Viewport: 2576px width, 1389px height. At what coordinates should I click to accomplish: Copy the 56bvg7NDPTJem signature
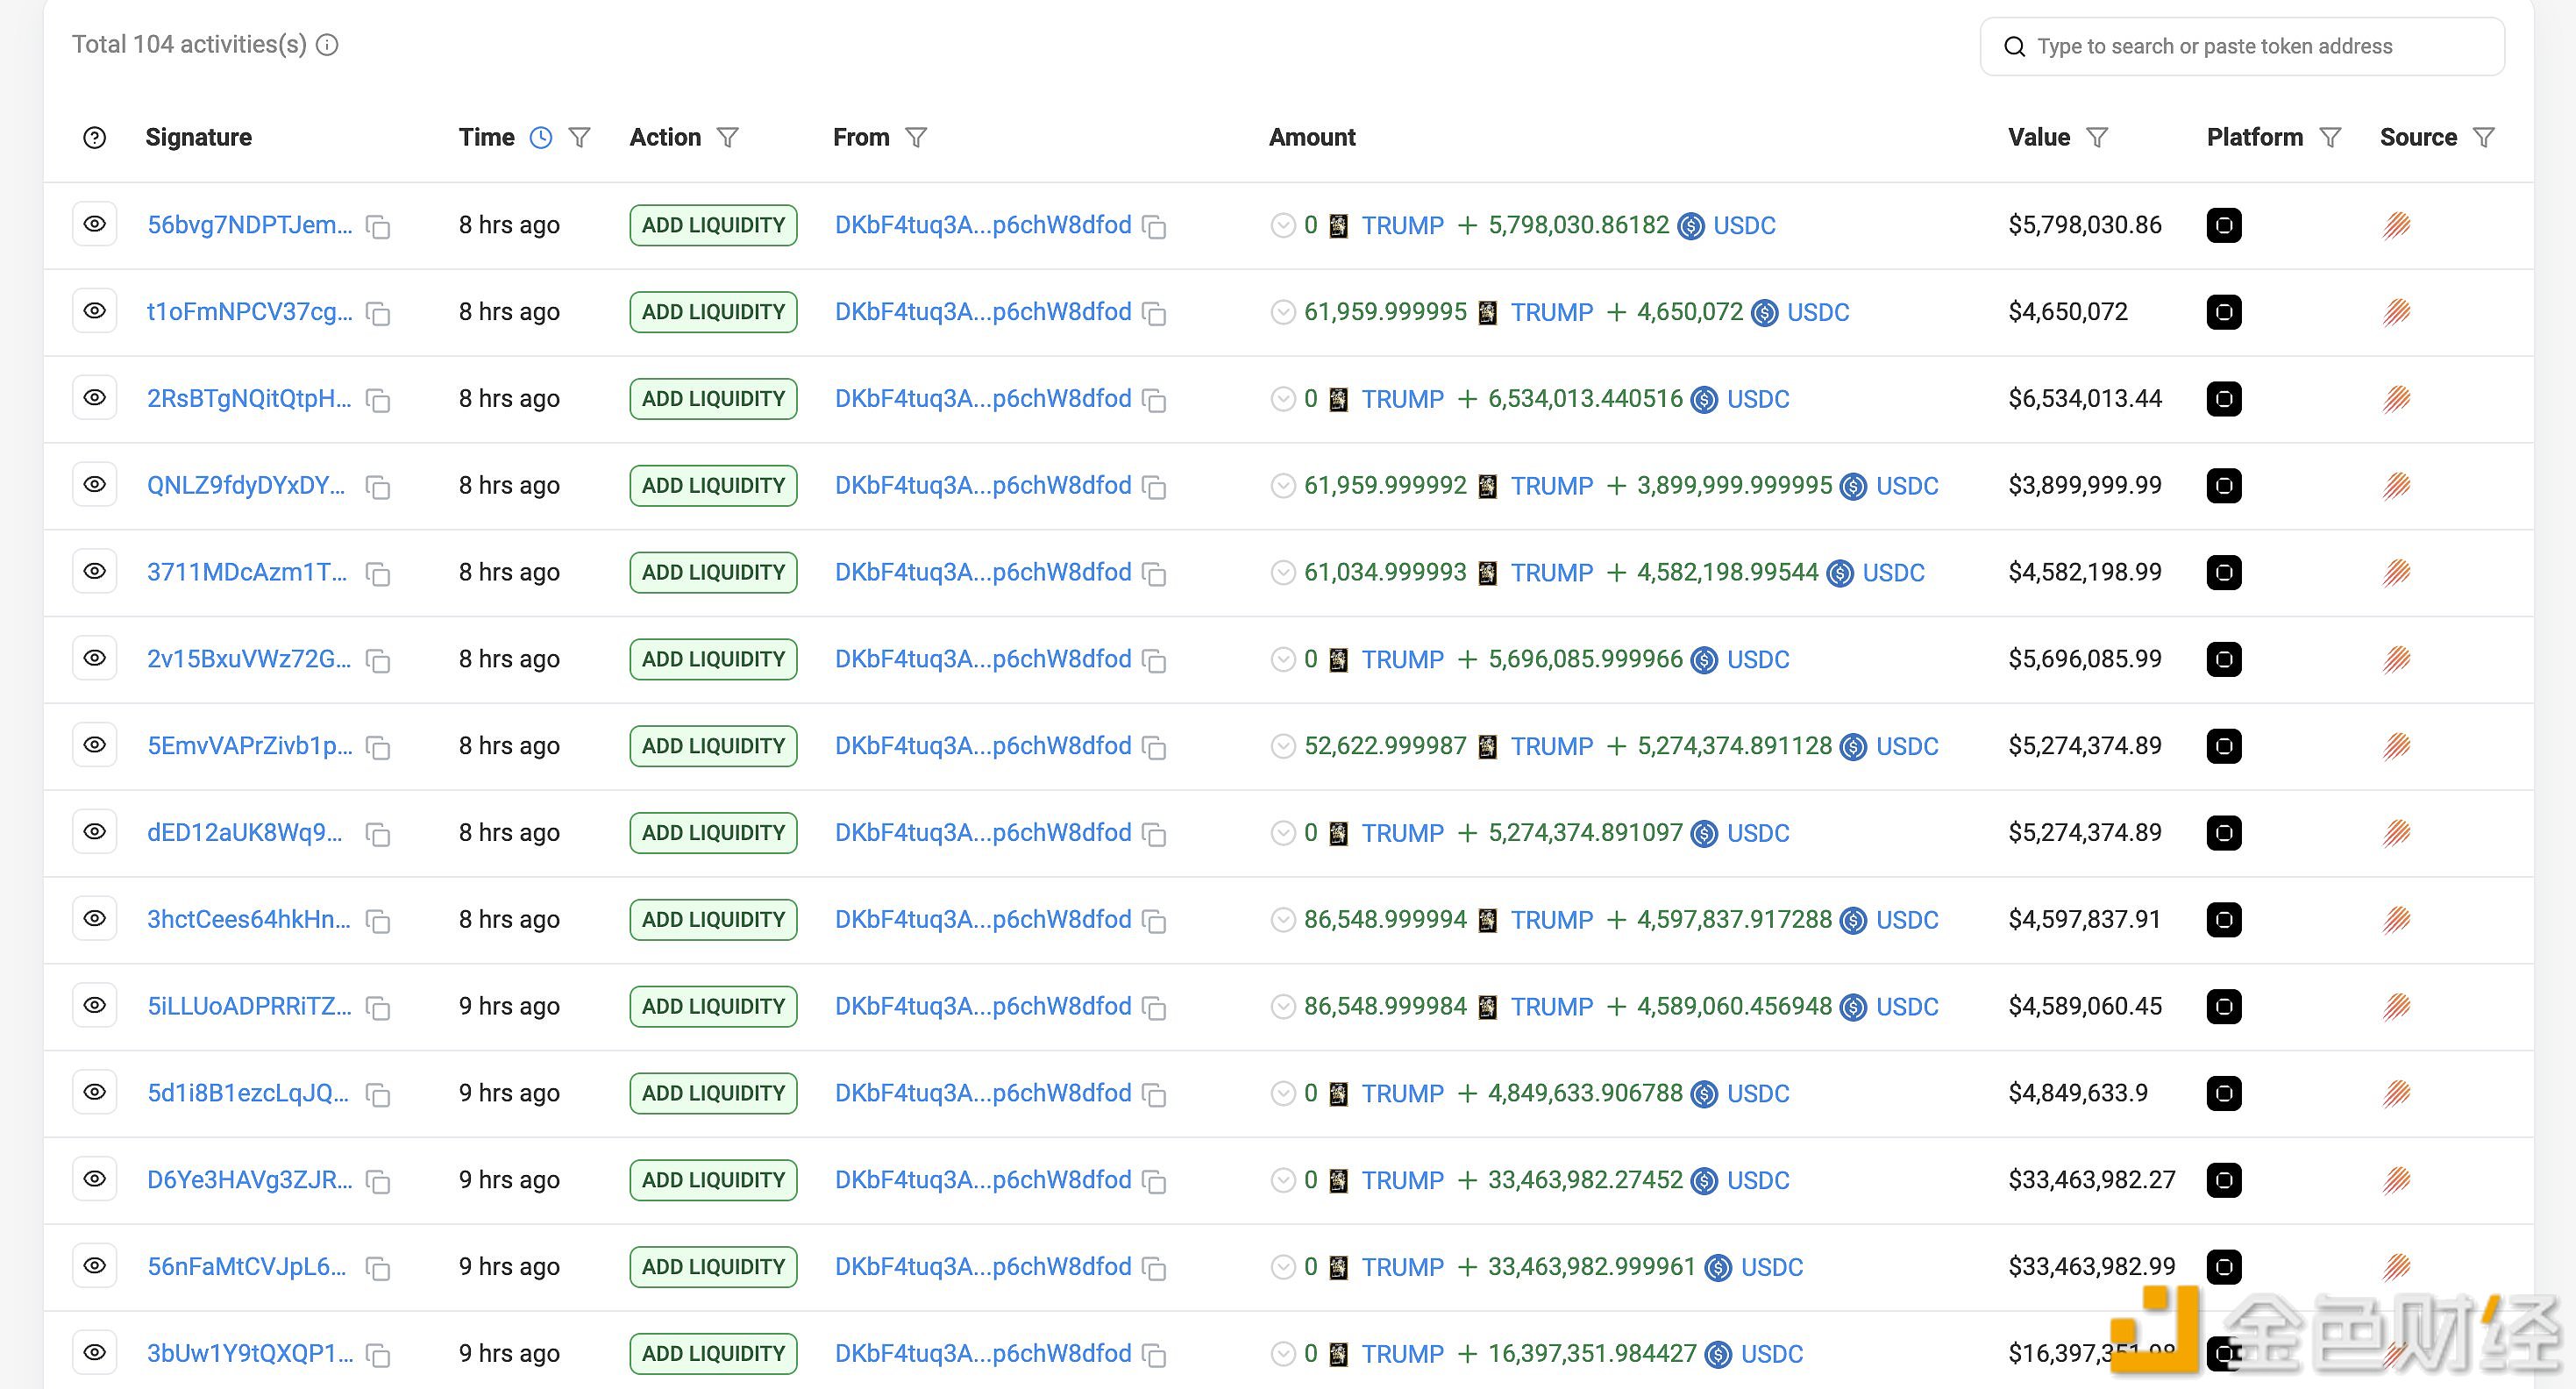tap(378, 227)
